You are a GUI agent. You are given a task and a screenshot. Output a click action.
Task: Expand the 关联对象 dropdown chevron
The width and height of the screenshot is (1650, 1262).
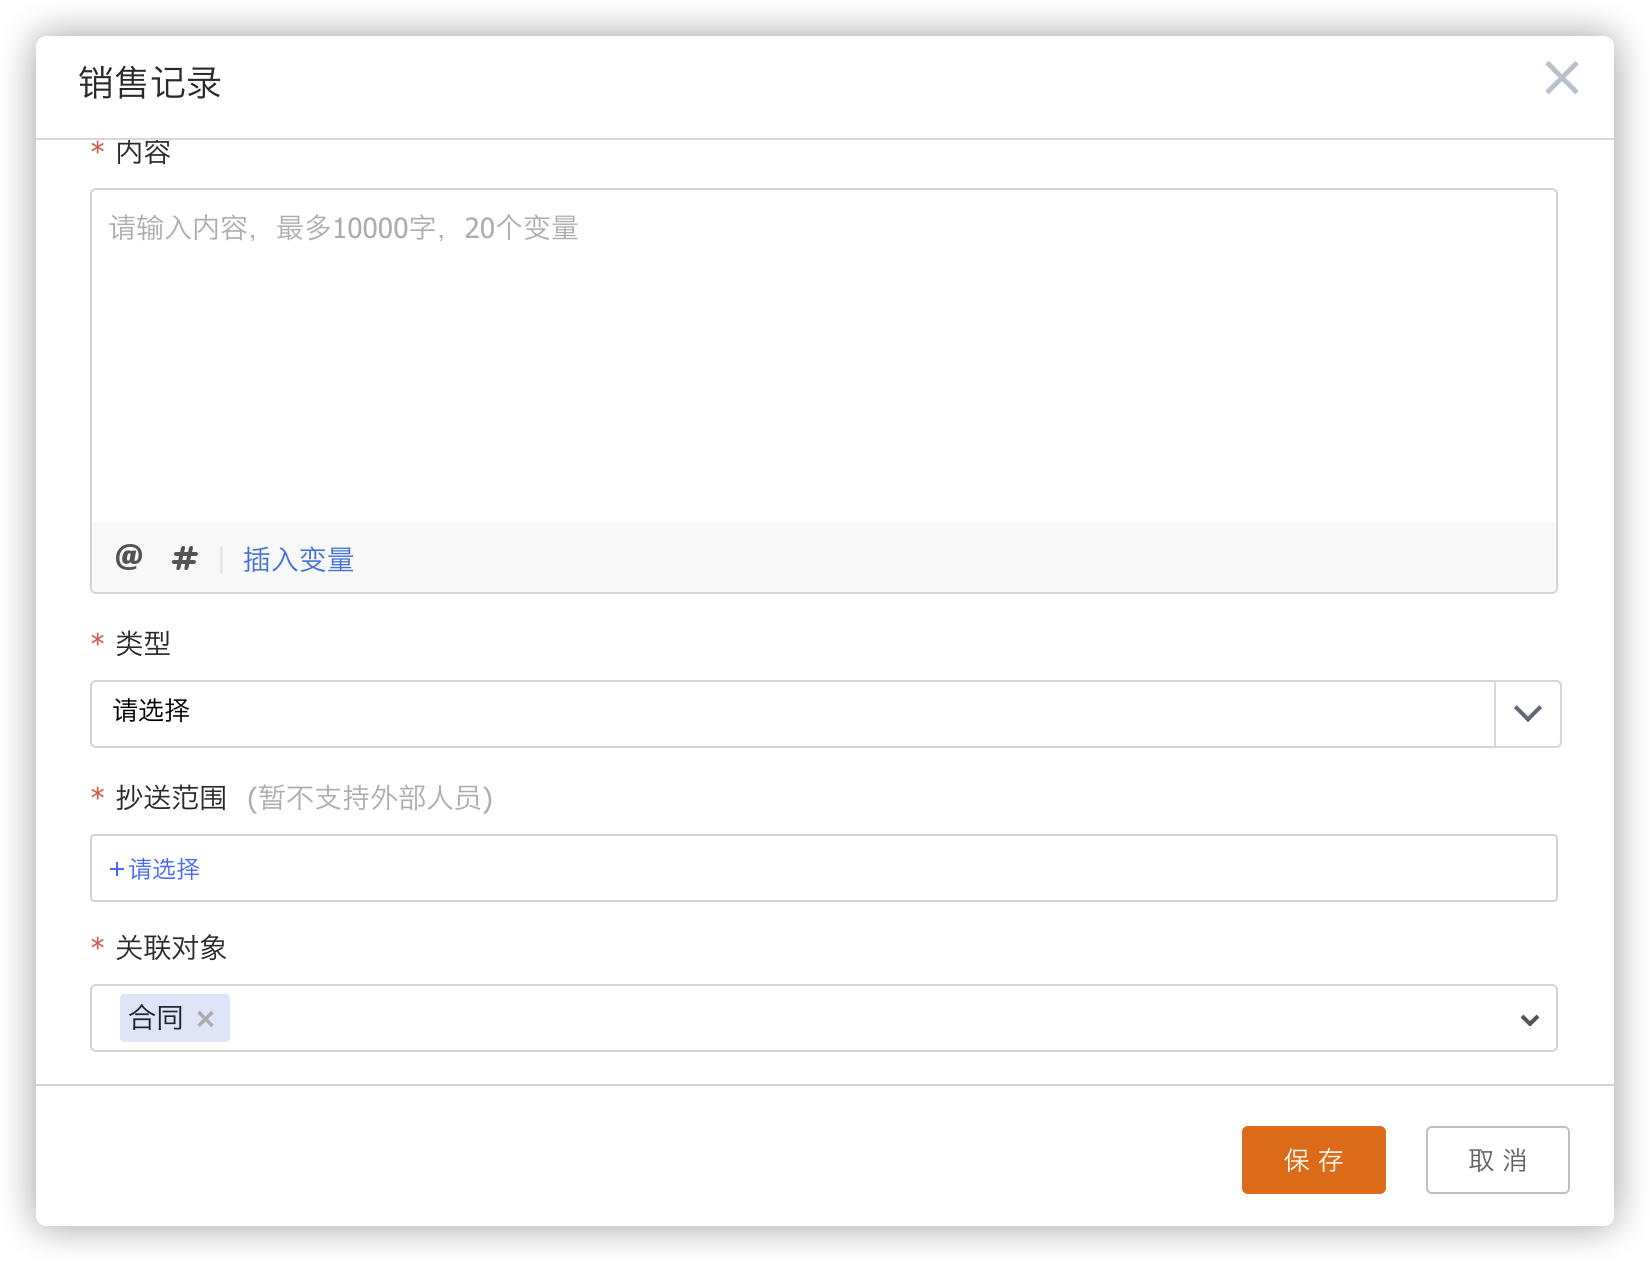[1529, 1020]
